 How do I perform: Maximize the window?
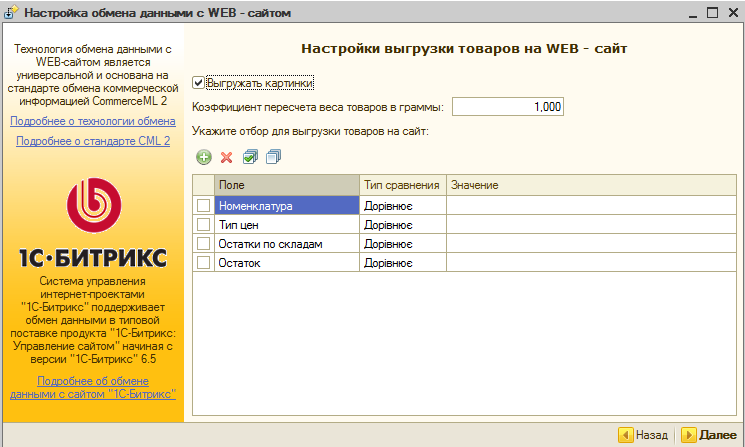click(712, 12)
